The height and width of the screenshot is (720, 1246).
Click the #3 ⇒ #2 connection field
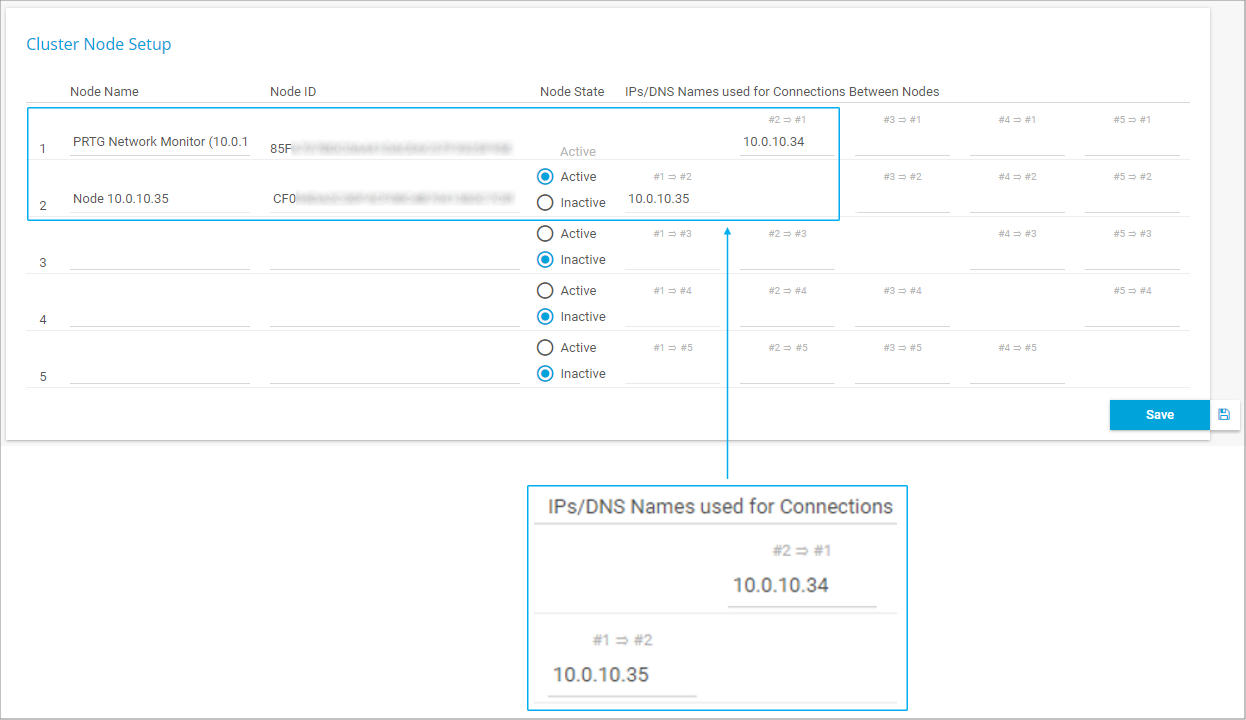(x=902, y=201)
